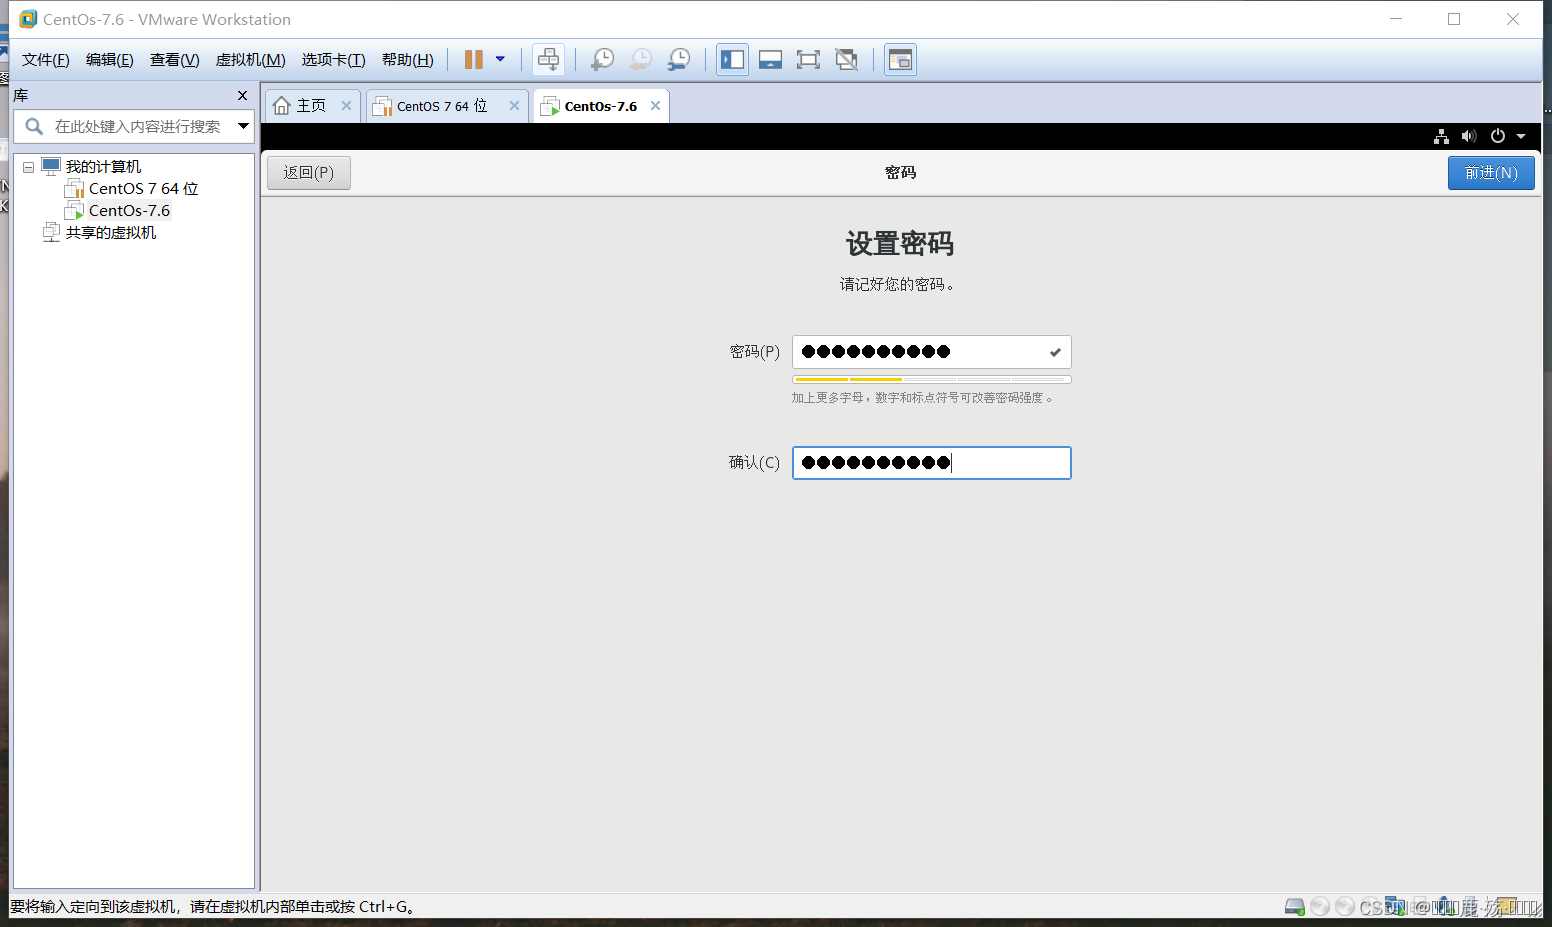Toggle the thumbnail bar view
Viewport: 1552px width, 927px height.
coord(770,60)
